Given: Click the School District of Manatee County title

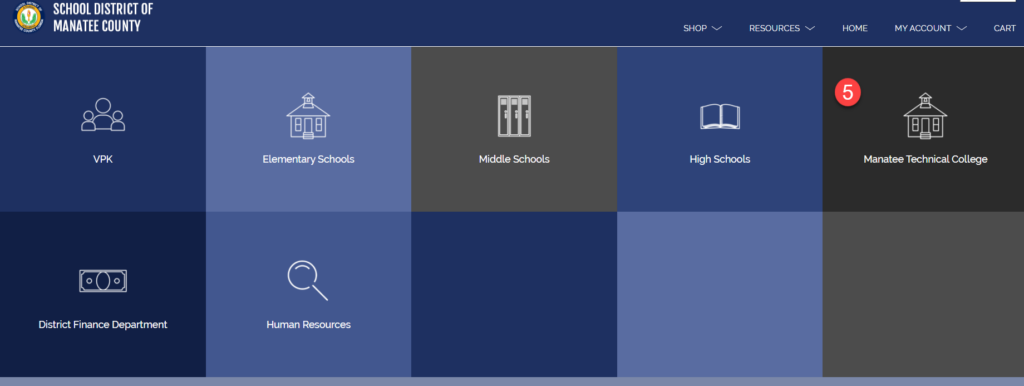Looking at the screenshot, I should coord(103,18).
